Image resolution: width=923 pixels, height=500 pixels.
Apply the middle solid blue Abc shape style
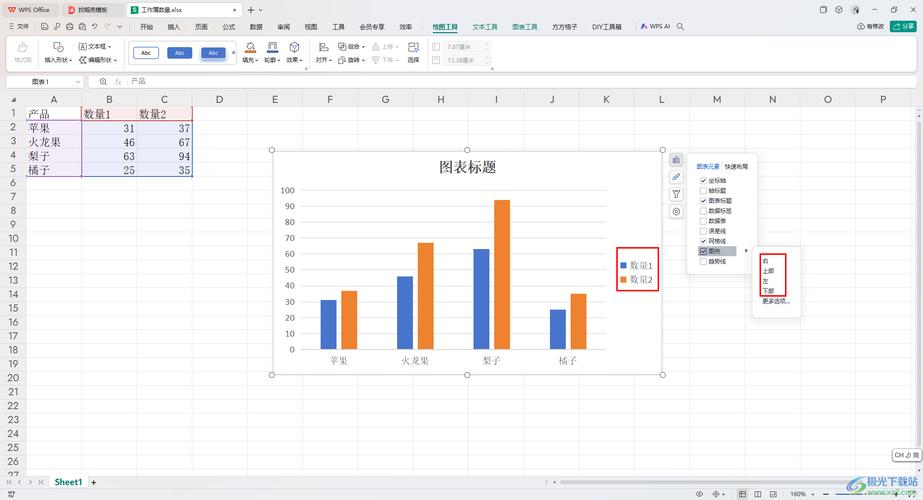(x=180, y=53)
